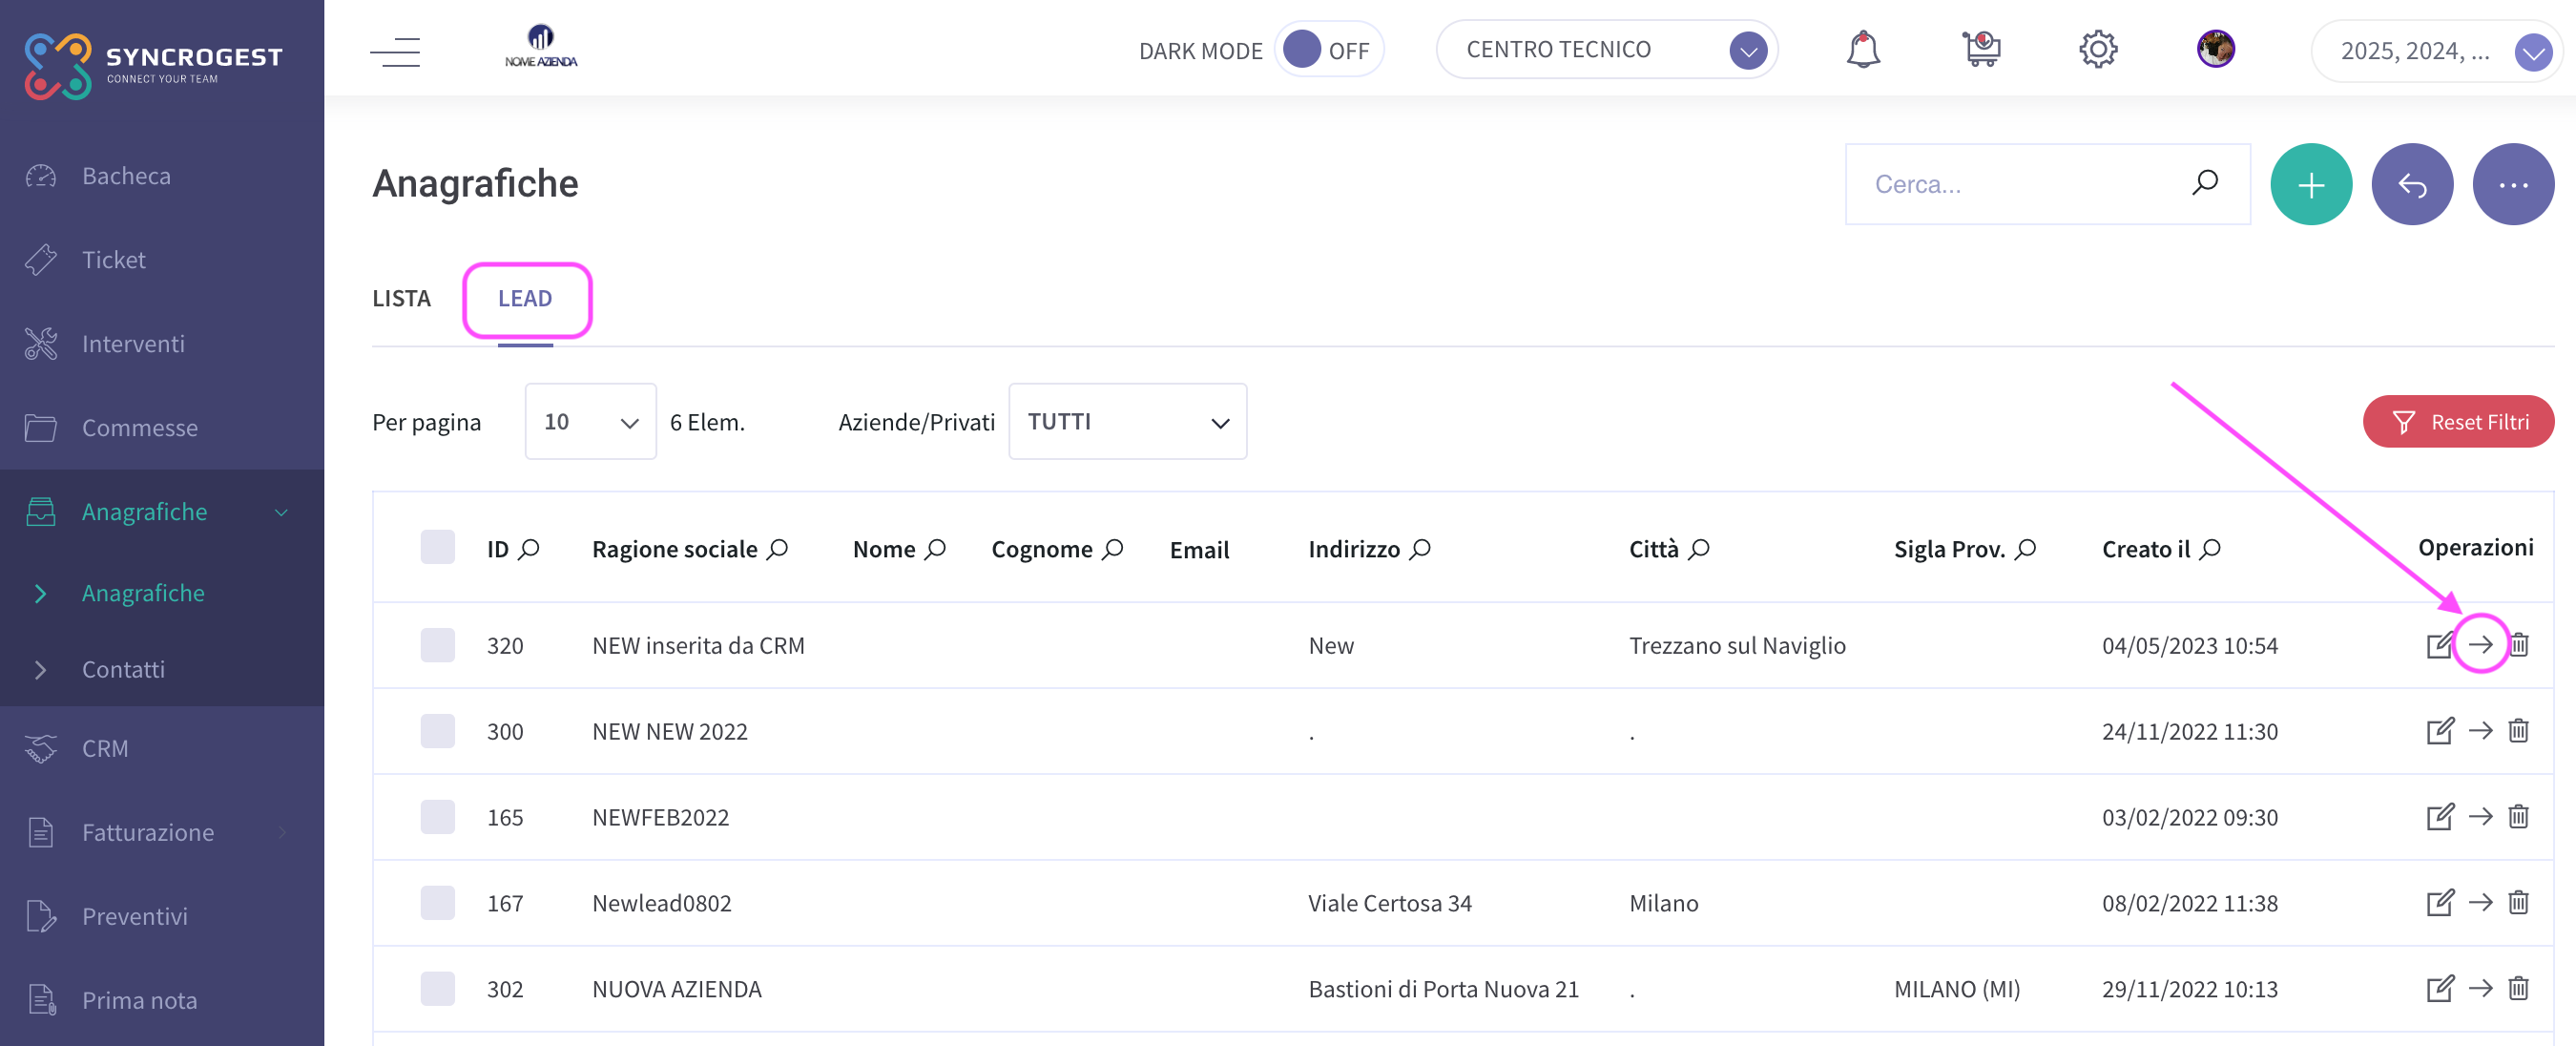Edit row 300 NEW NEW 2022
The height and width of the screenshot is (1046, 2576).
coord(2439,731)
